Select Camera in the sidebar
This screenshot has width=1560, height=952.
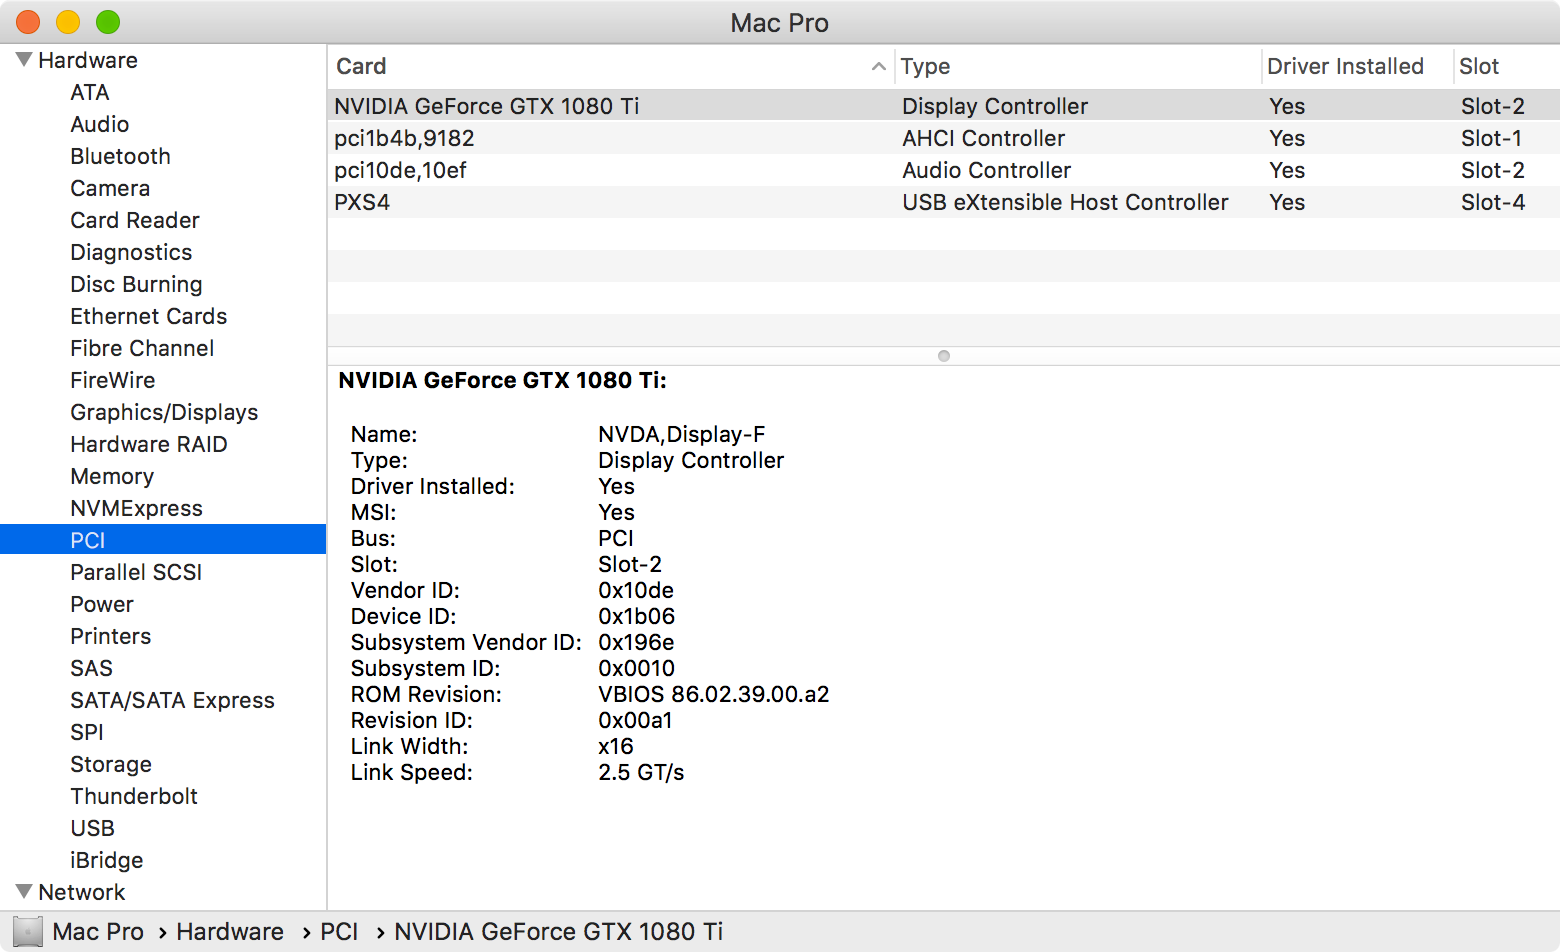click(x=110, y=188)
